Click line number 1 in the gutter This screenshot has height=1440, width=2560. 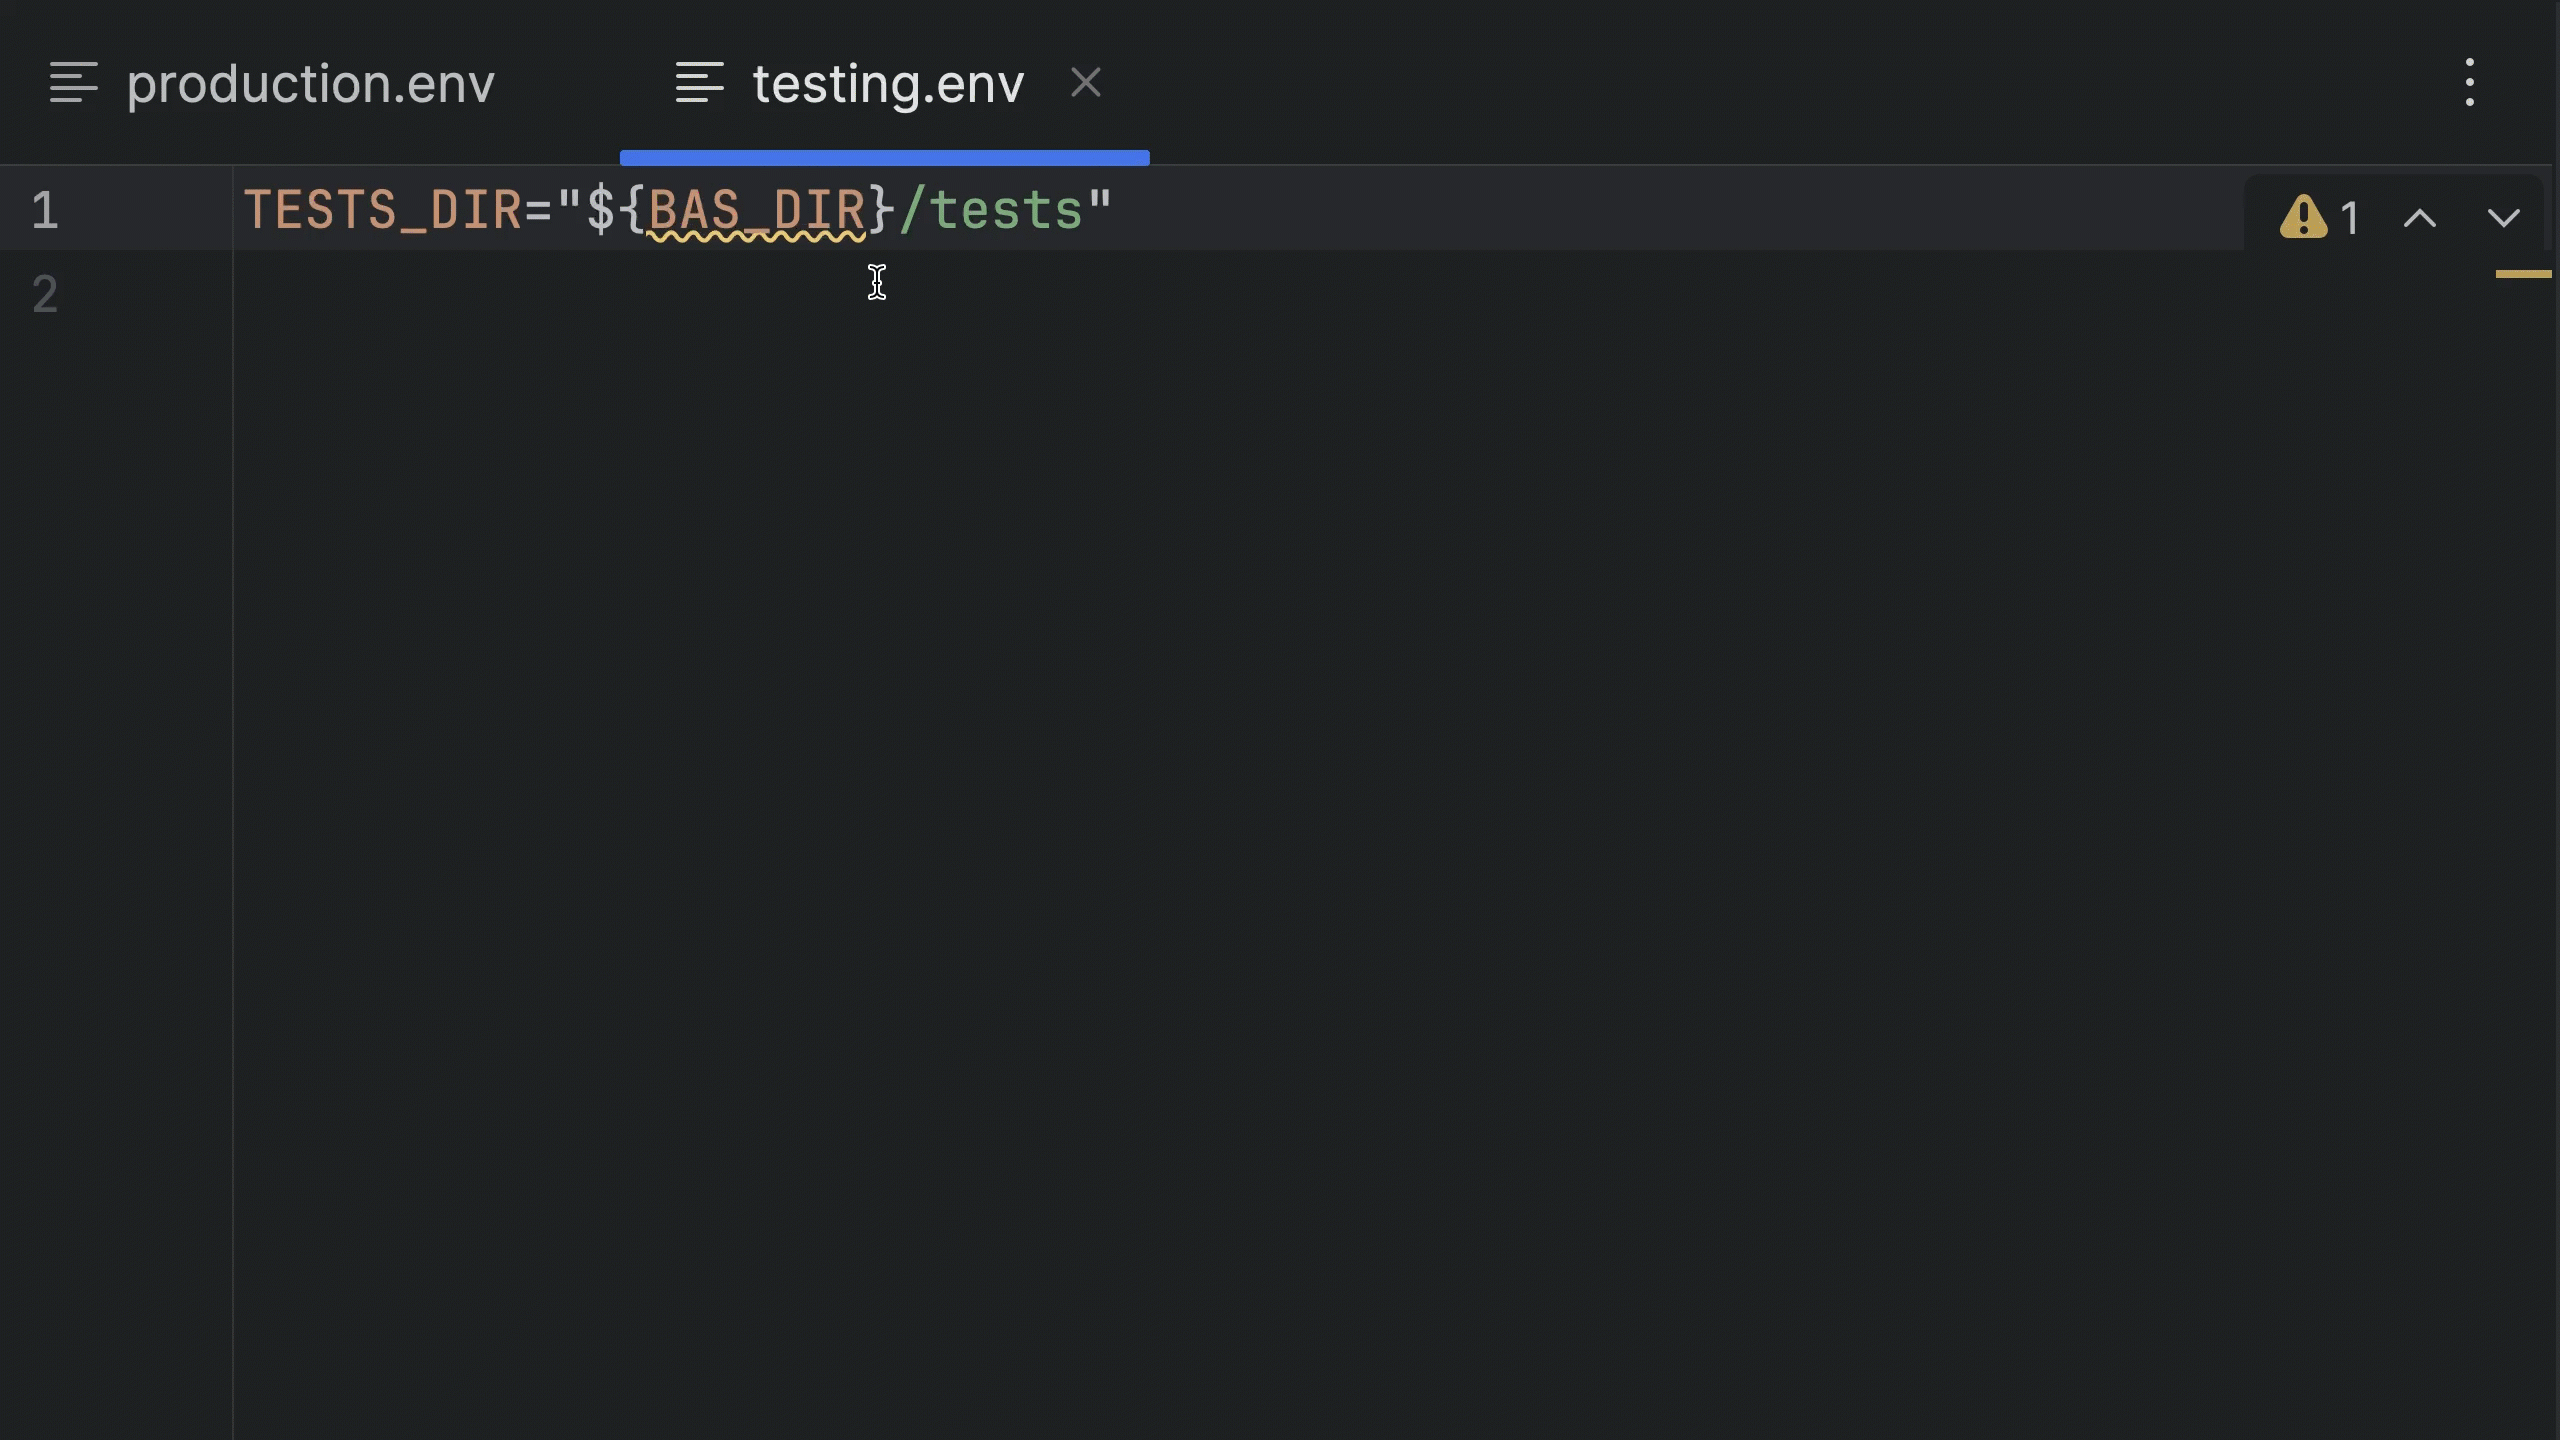(x=45, y=210)
